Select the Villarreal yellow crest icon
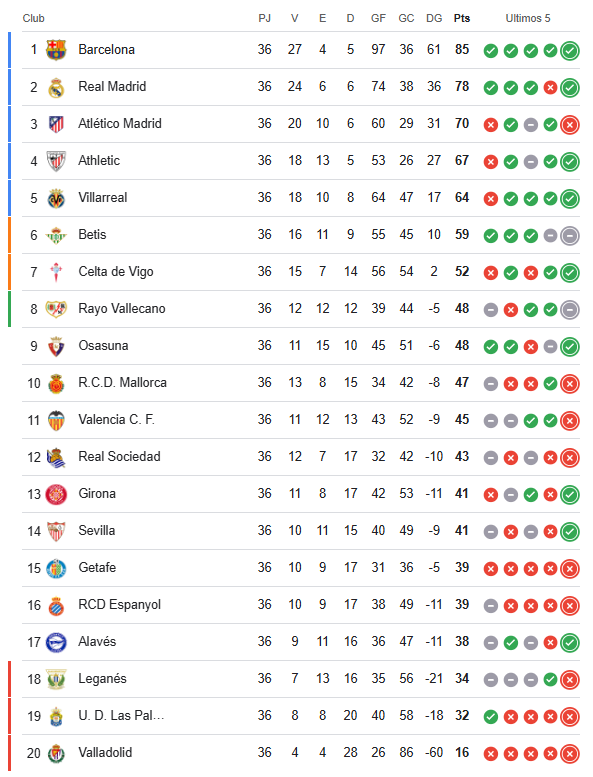The image size is (593, 777). (x=56, y=198)
